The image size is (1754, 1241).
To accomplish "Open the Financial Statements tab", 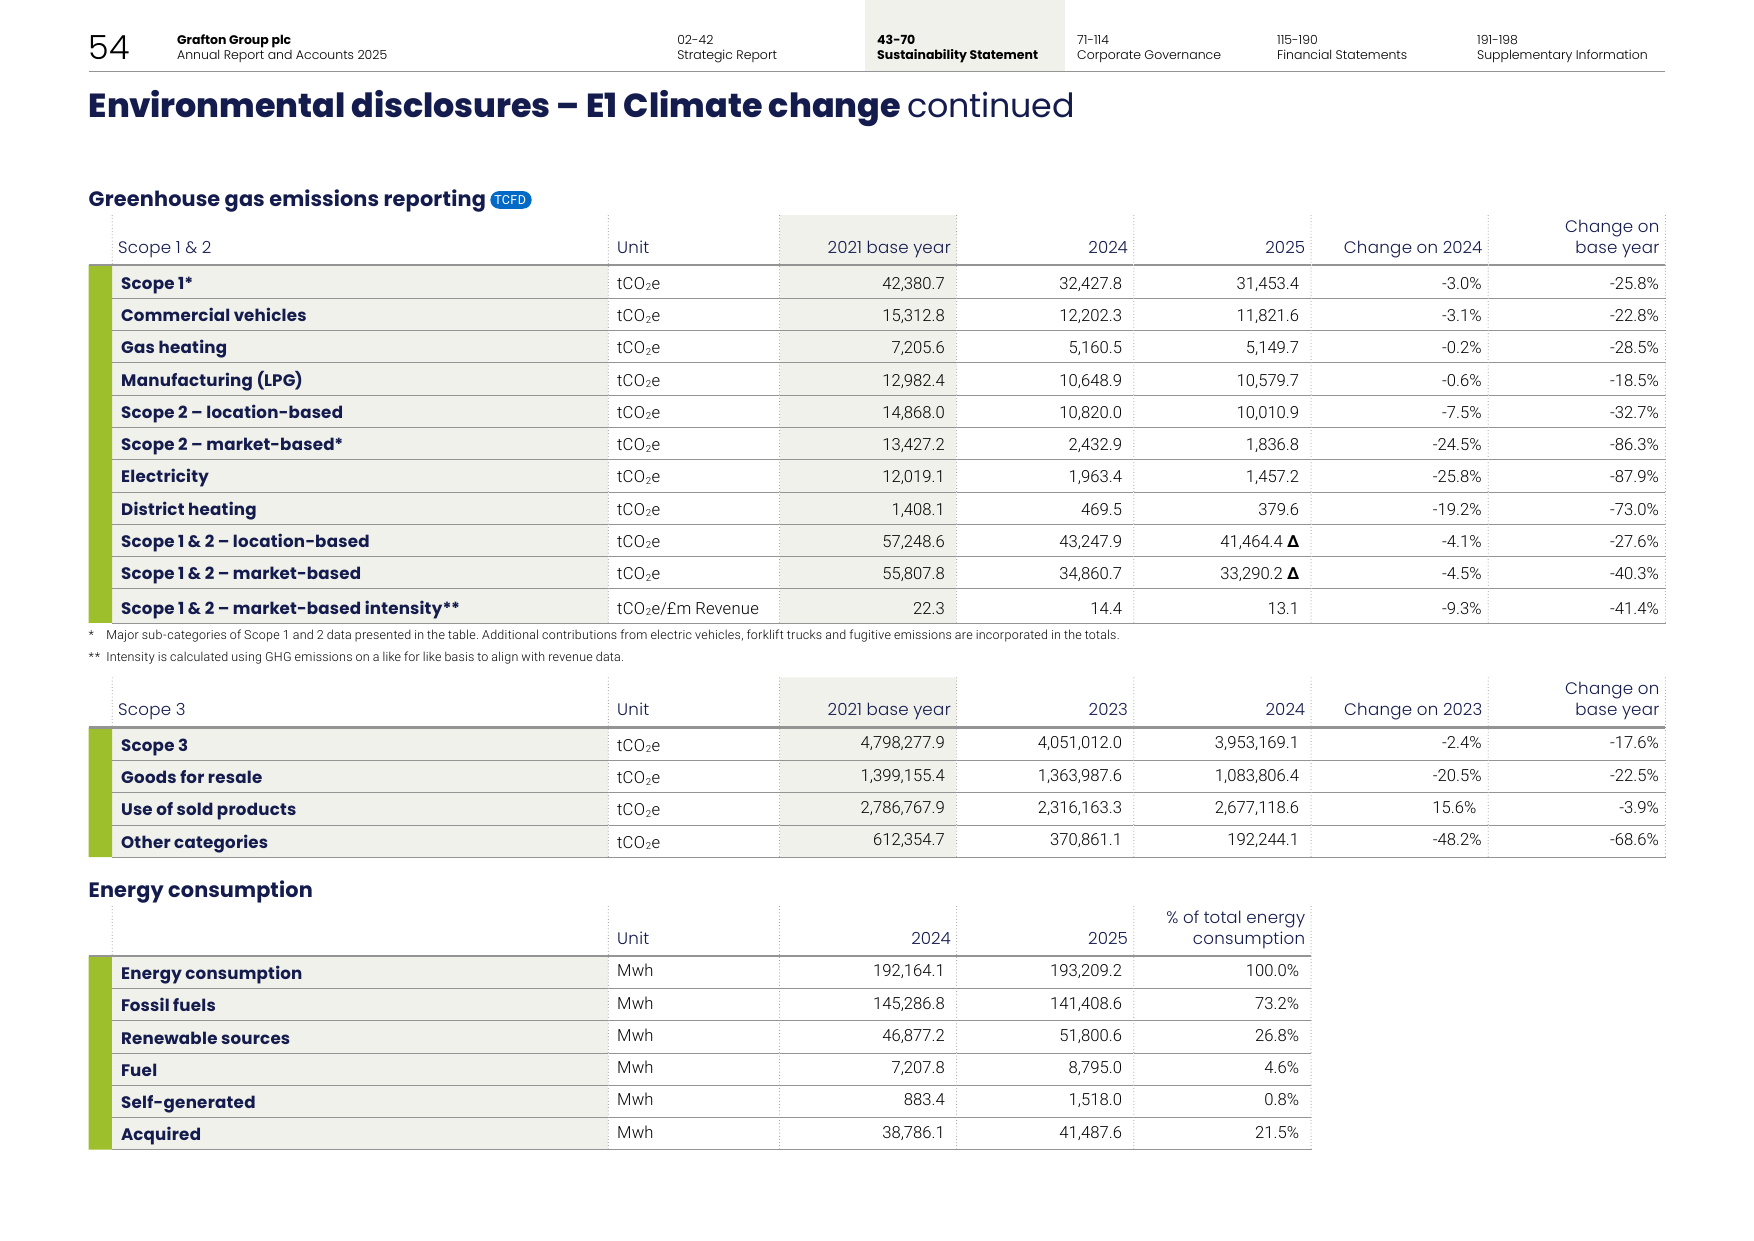I will 1341,47.
